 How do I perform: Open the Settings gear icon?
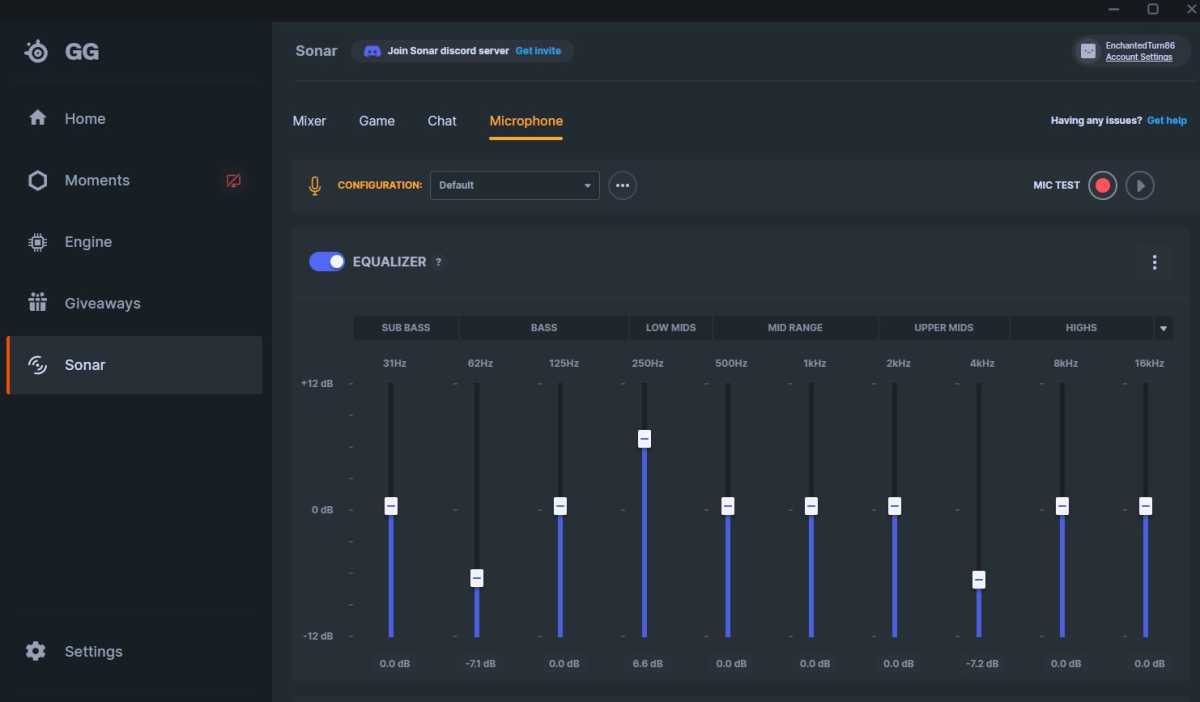coord(36,651)
